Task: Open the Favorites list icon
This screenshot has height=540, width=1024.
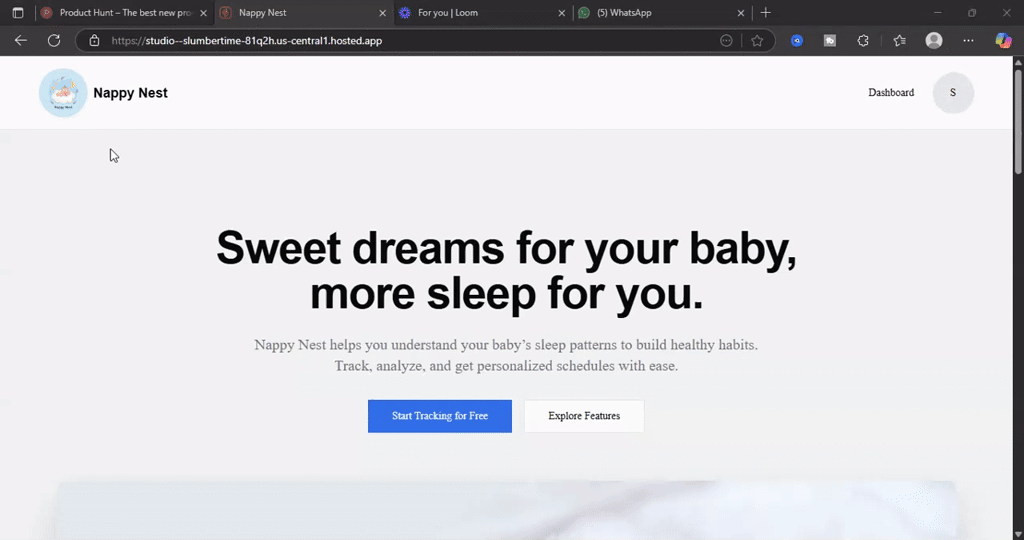Action: (x=899, y=40)
